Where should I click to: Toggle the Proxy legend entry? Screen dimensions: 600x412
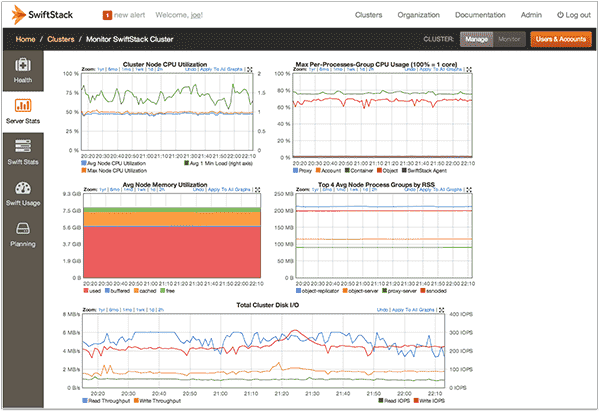click(x=302, y=171)
